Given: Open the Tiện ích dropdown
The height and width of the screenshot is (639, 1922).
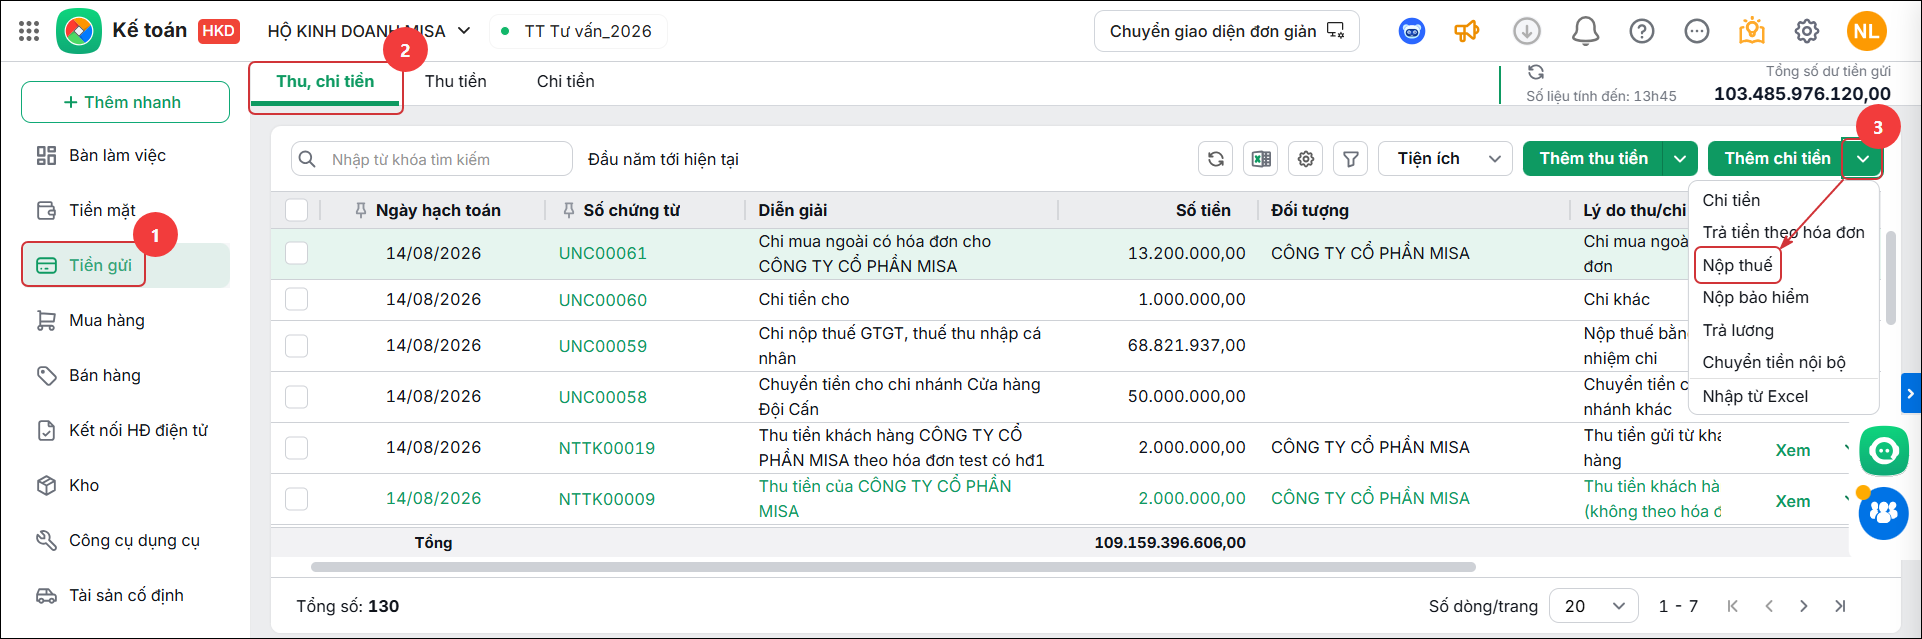Looking at the screenshot, I should (x=1445, y=159).
